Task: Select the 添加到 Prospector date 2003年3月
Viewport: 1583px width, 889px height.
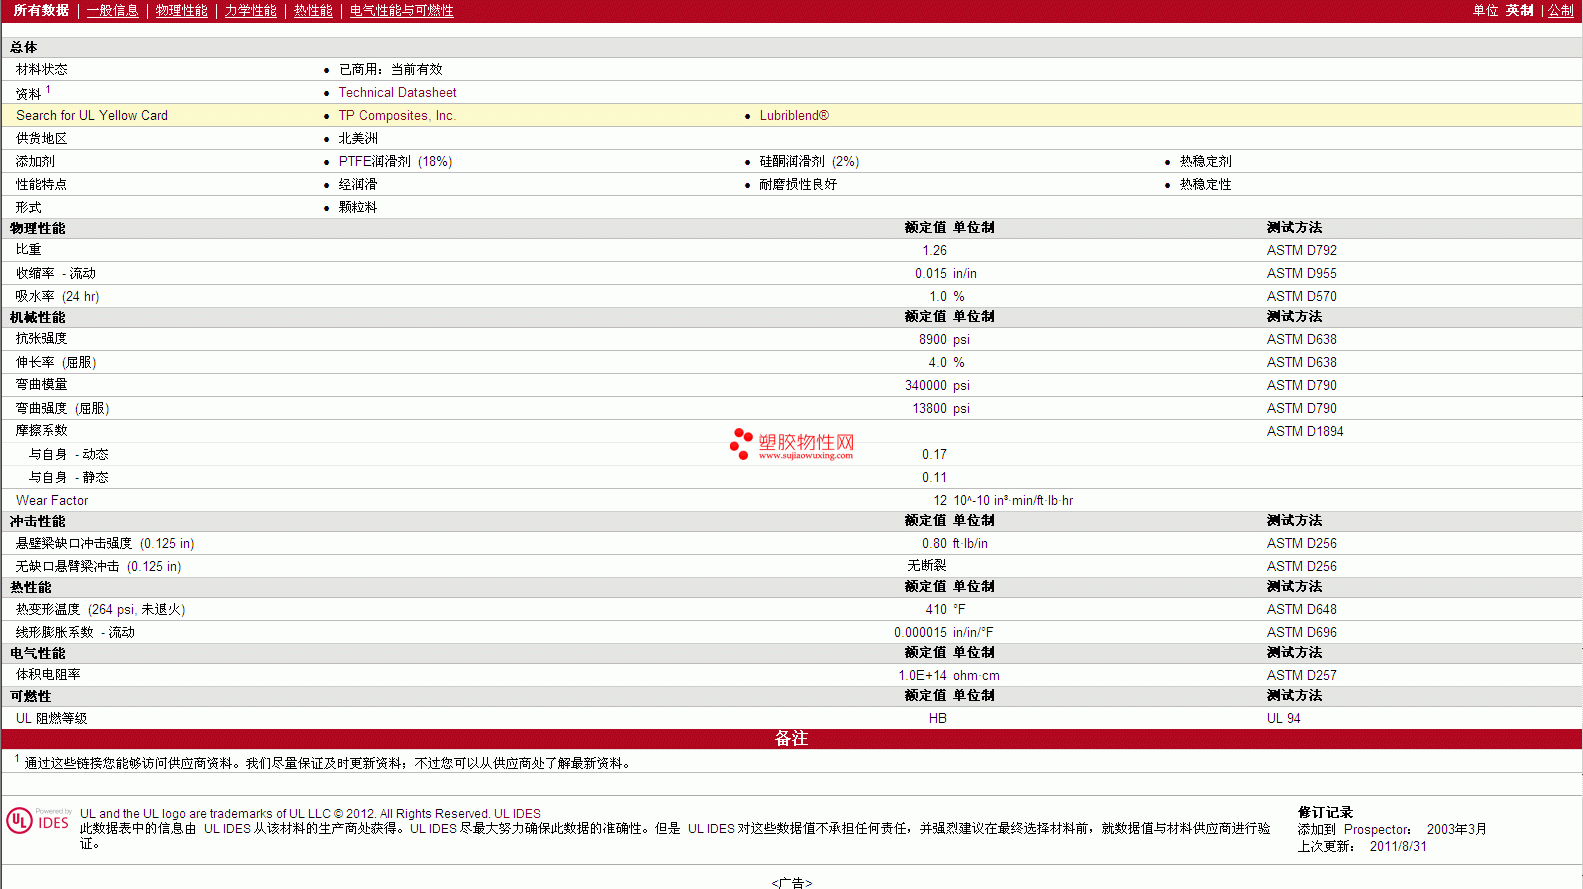Action: tap(1456, 830)
